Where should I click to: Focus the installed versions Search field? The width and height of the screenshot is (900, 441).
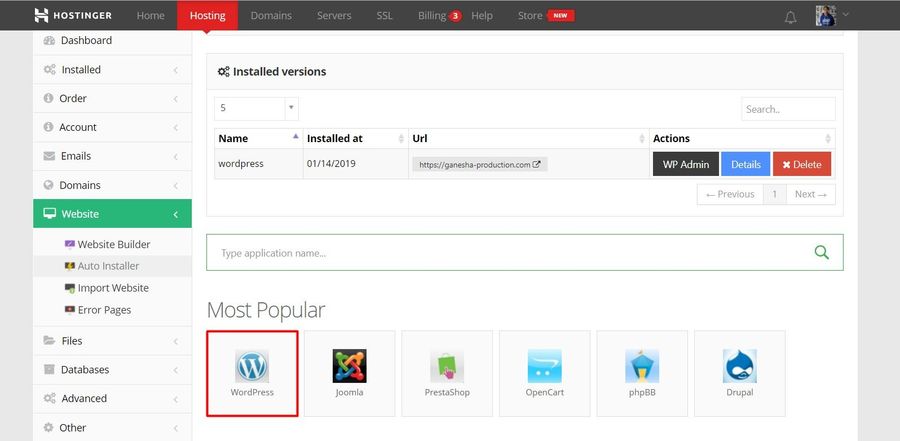click(x=788, y=109)
